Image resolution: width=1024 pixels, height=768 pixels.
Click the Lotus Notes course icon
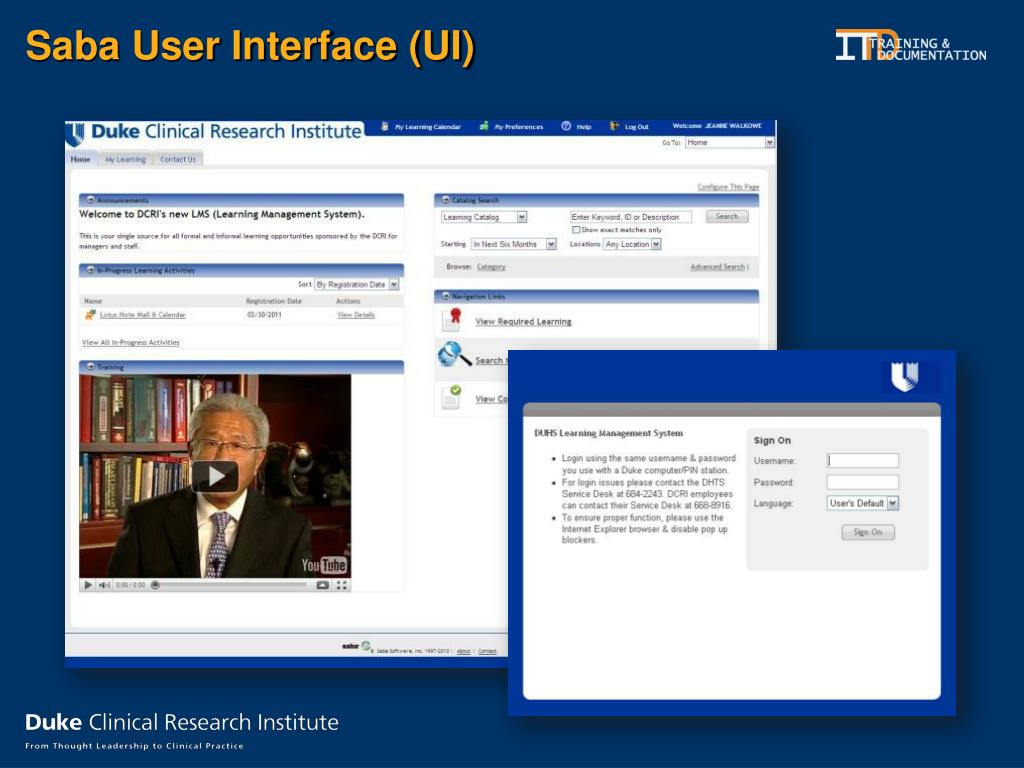coord(90,315)
